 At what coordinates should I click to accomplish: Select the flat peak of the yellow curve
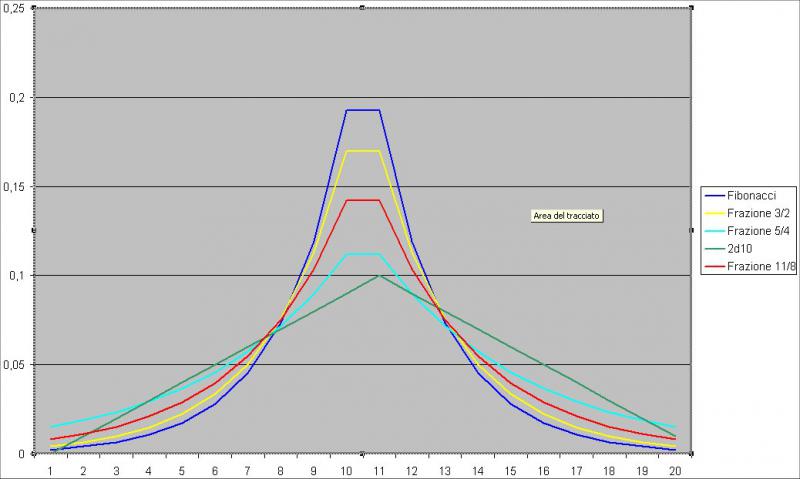(x=362, y=151)
